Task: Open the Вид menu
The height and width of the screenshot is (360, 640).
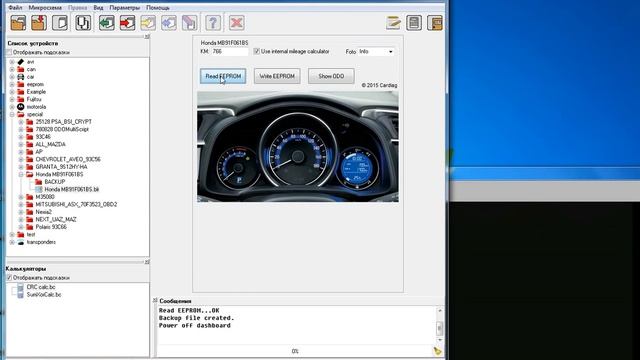Action: click(x=98, y=8)
